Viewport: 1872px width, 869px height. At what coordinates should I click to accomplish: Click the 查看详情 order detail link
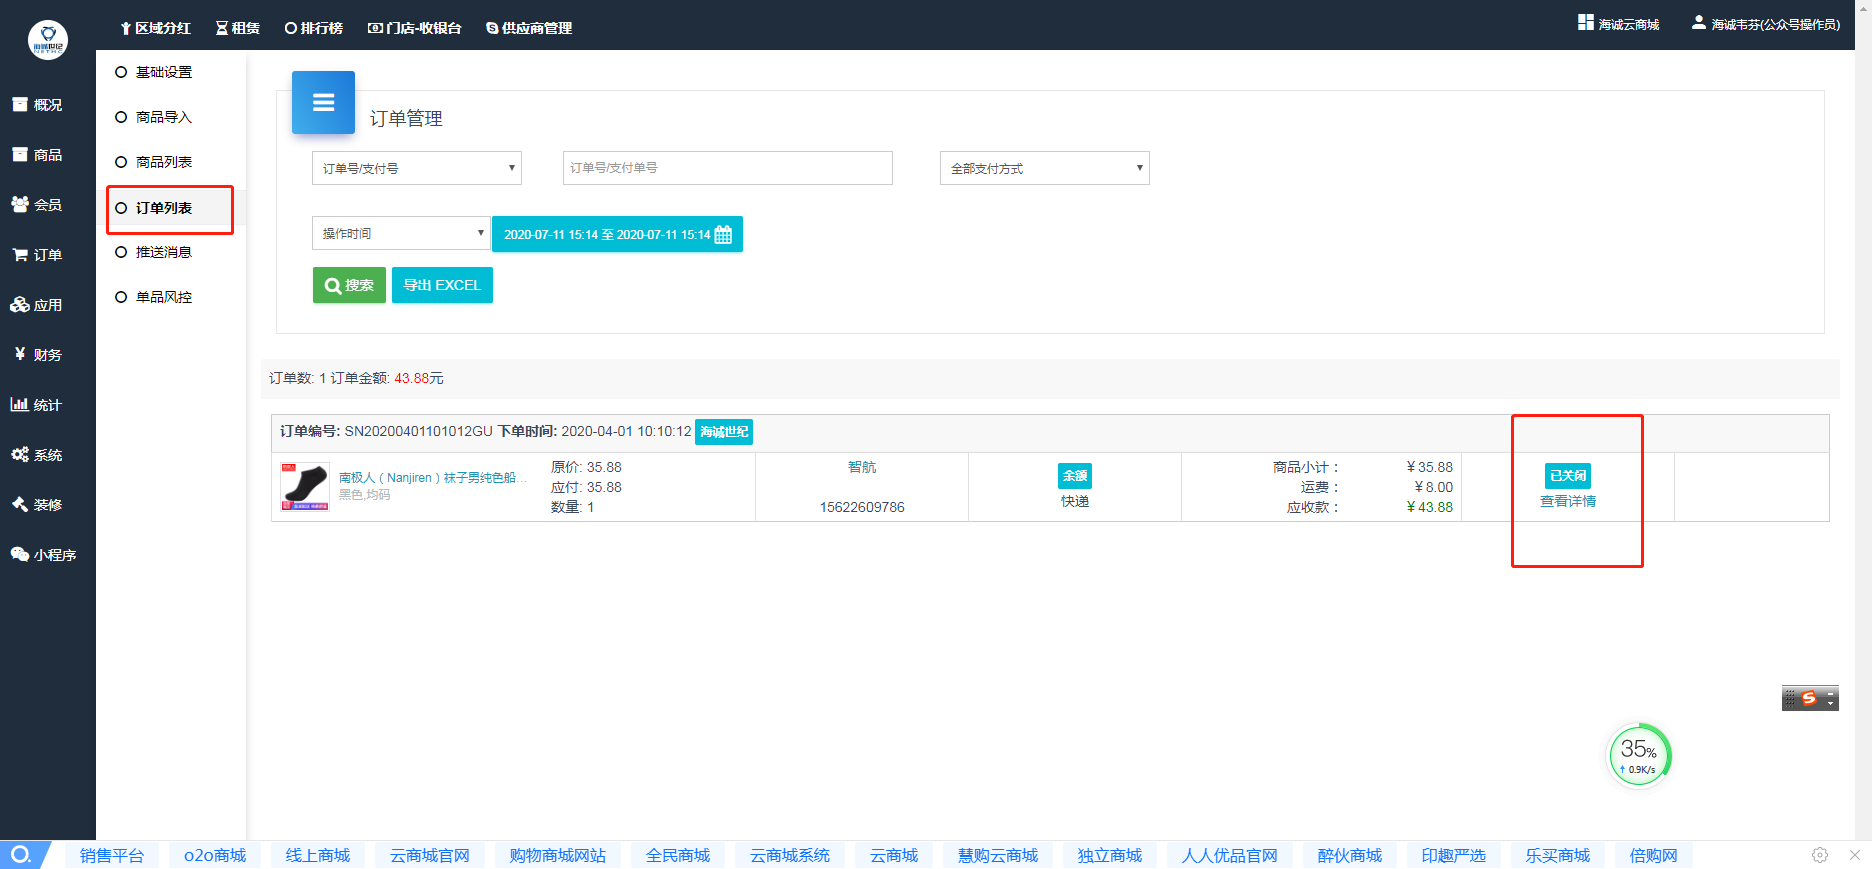[1567, 501]
